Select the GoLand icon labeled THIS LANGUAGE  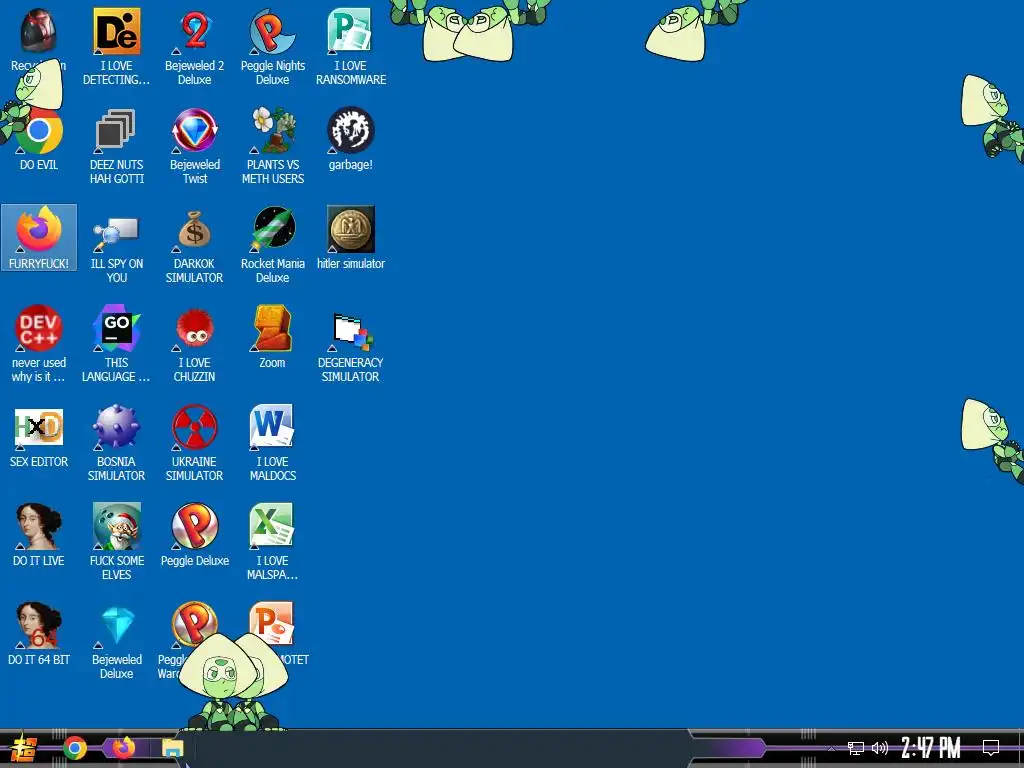pyautogui.click(x=116, y=328)
